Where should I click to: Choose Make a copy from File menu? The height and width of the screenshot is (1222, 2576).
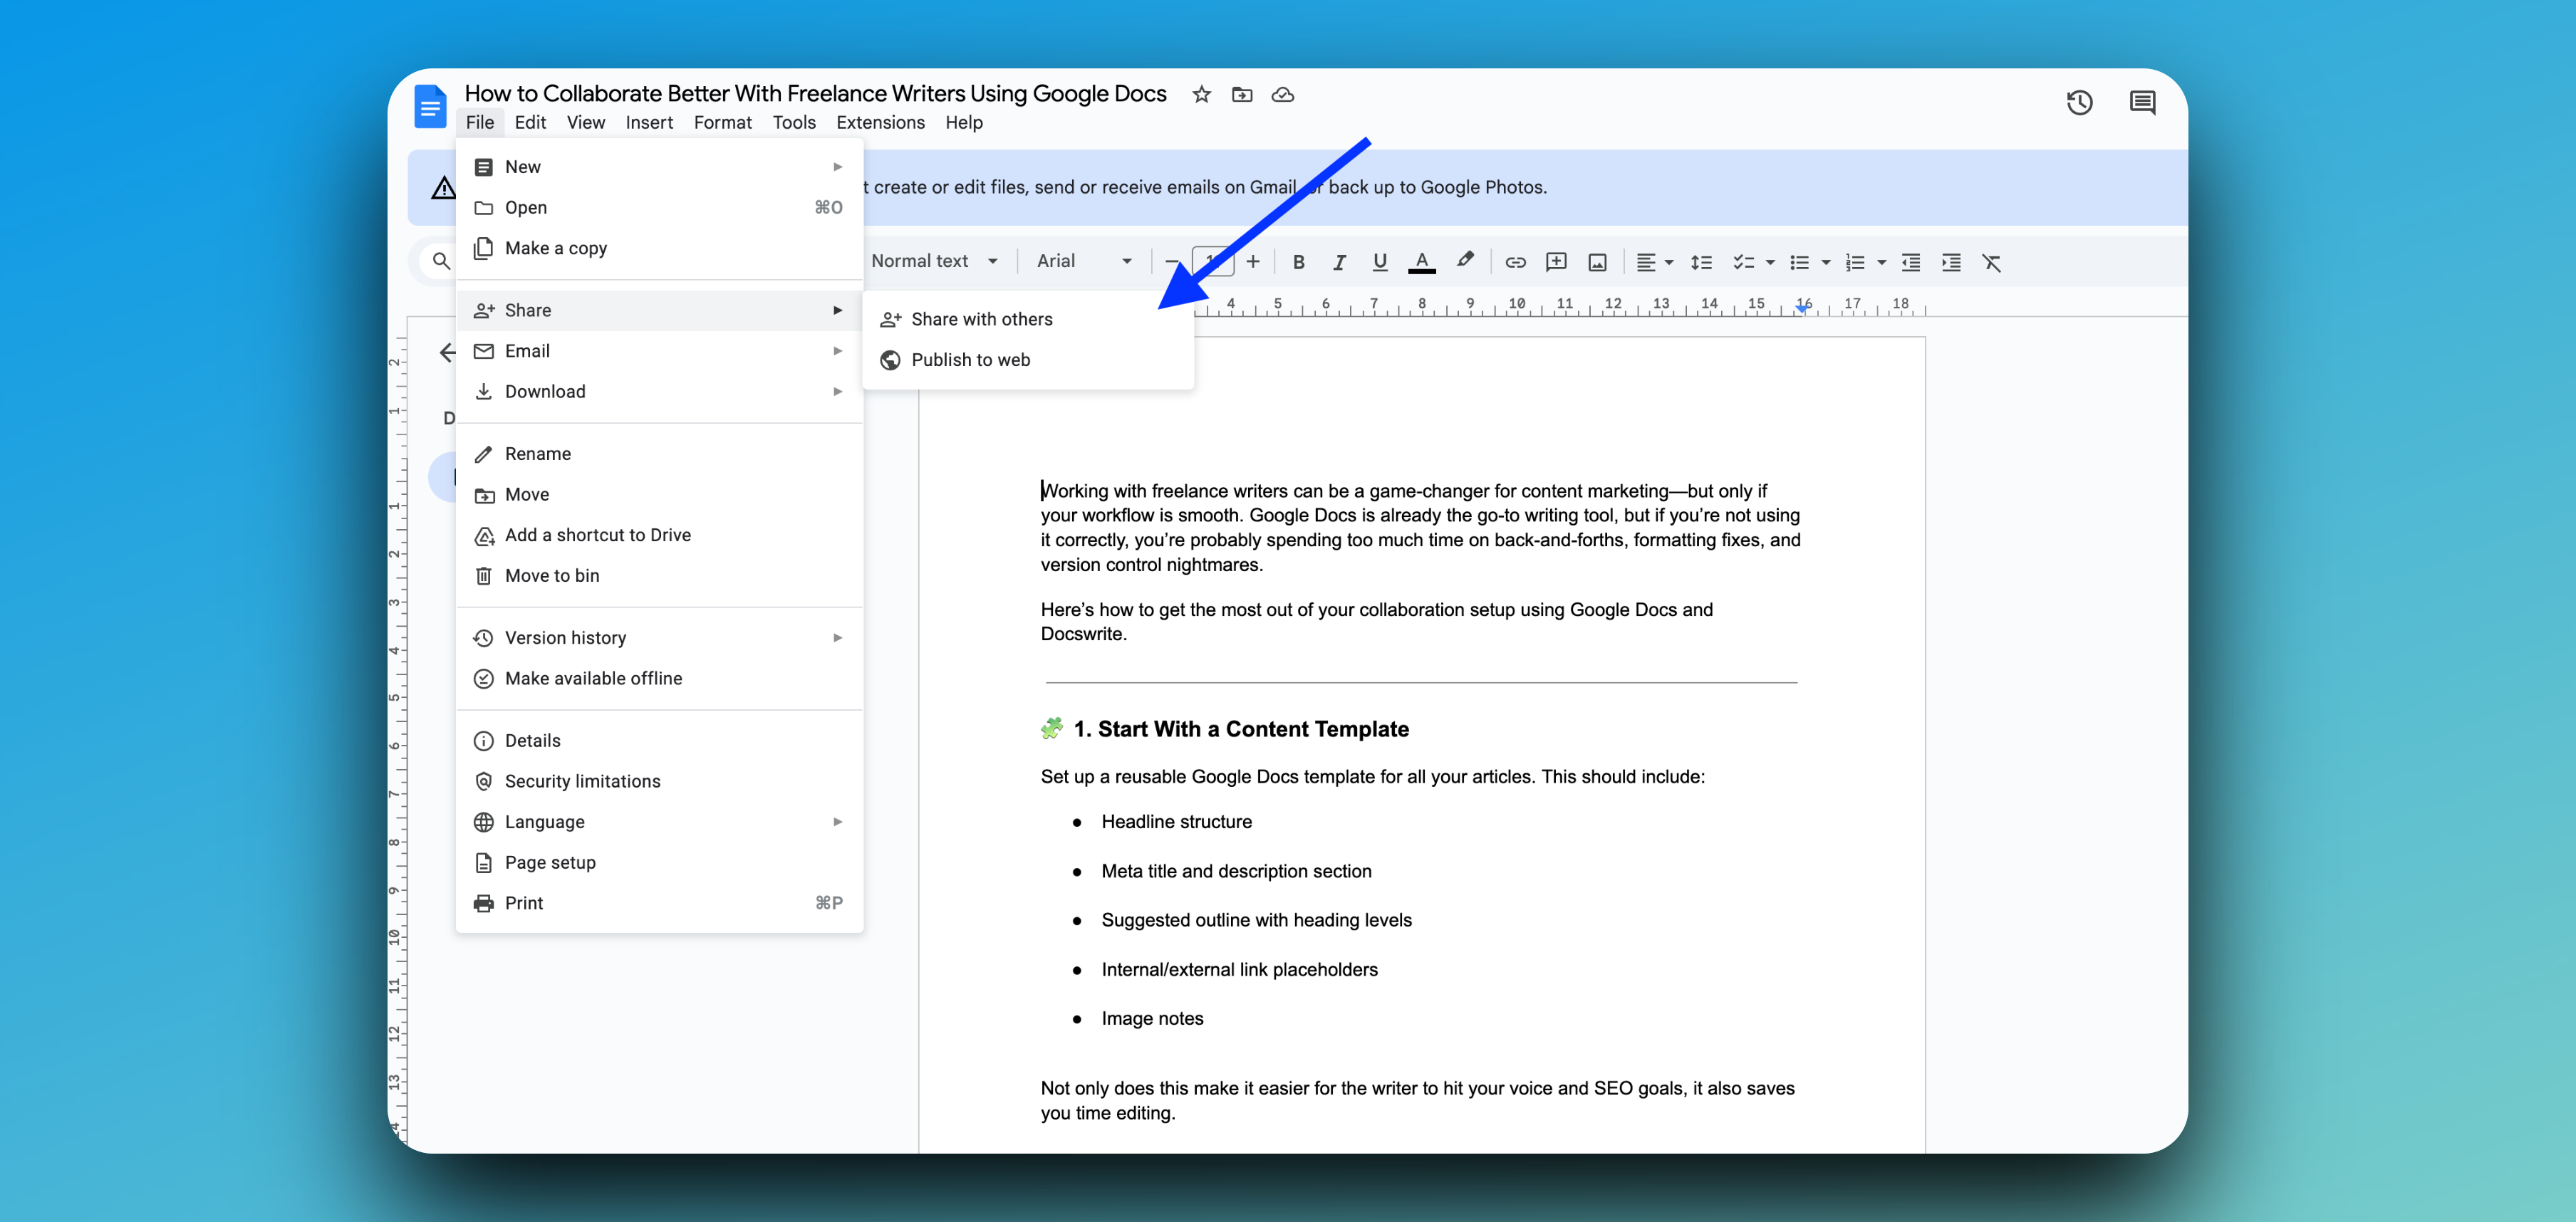[x=555, y=248]
